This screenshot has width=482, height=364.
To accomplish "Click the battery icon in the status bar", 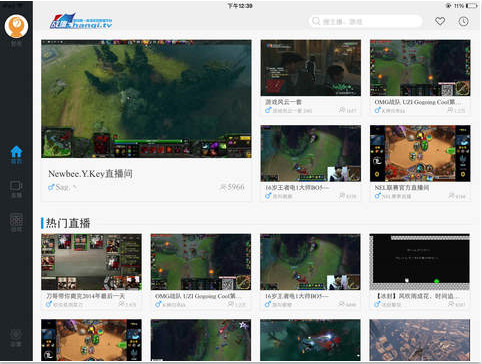I will (471, 6).
